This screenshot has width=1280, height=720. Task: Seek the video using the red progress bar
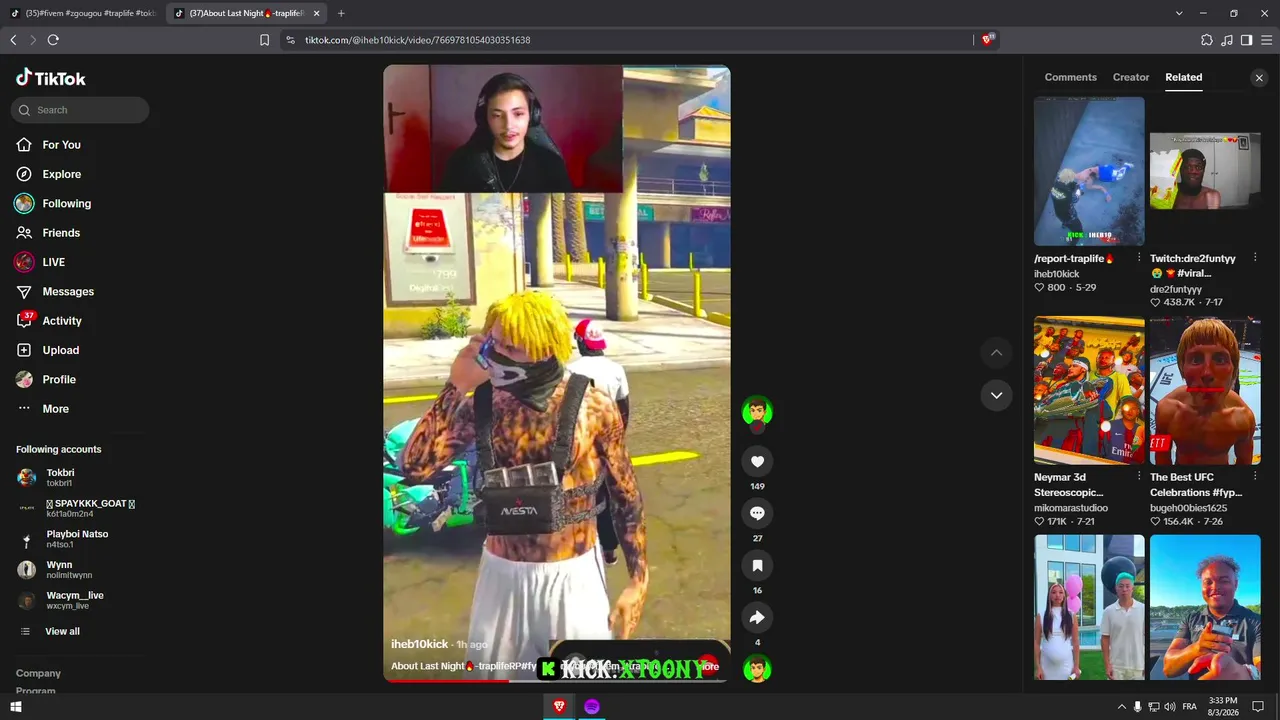coord(557,681)
